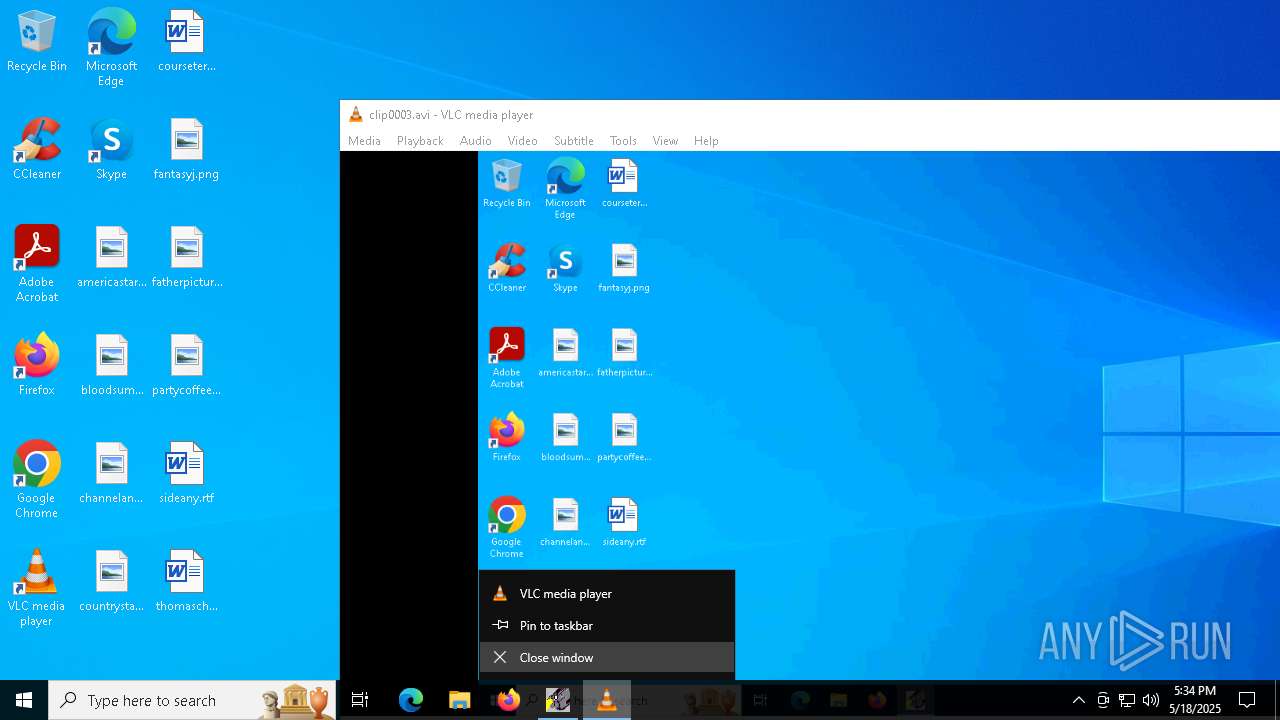
Task: Select the Skype desktop shortcut
Action: [x=111, y=150]
